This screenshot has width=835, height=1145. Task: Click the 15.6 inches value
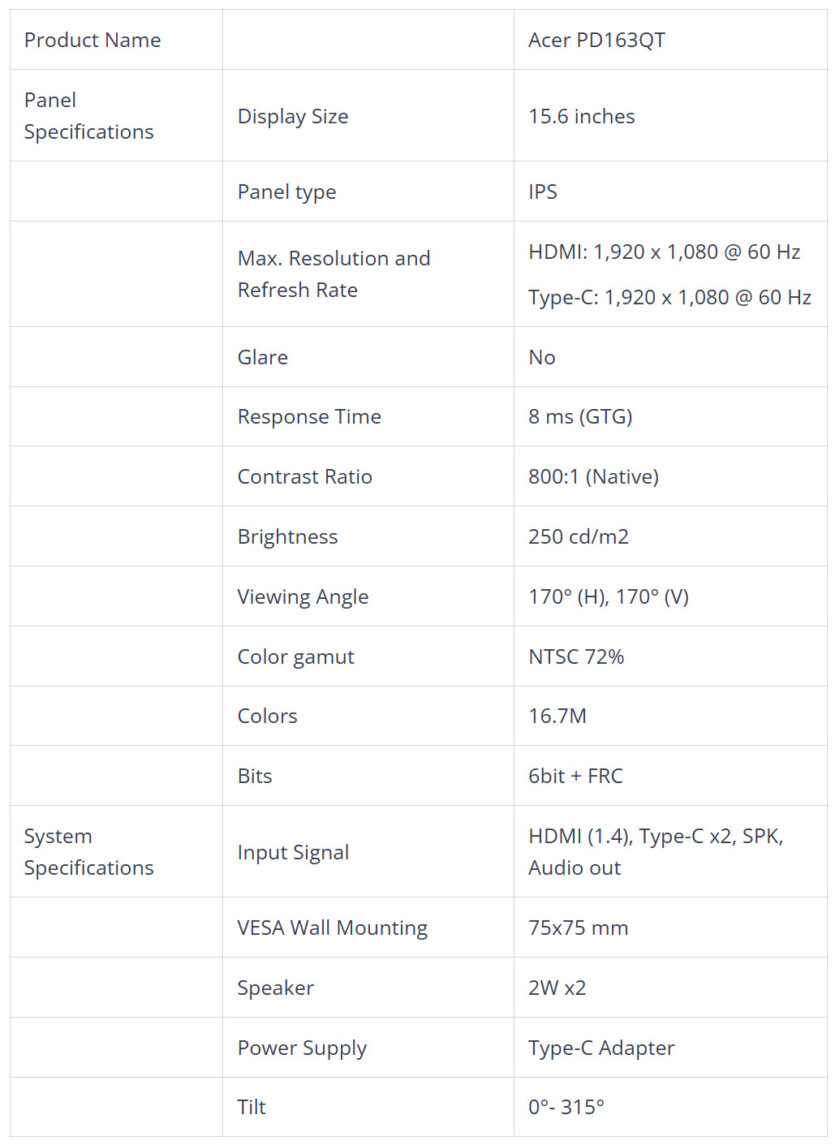582,116
